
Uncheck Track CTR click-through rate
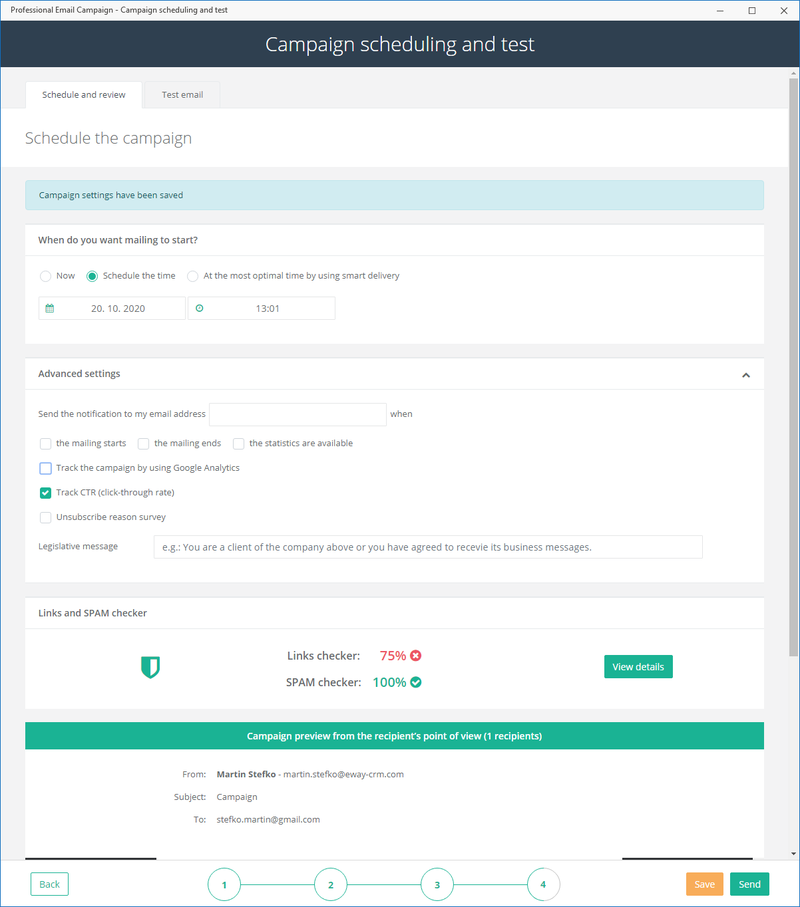[46, 493]
